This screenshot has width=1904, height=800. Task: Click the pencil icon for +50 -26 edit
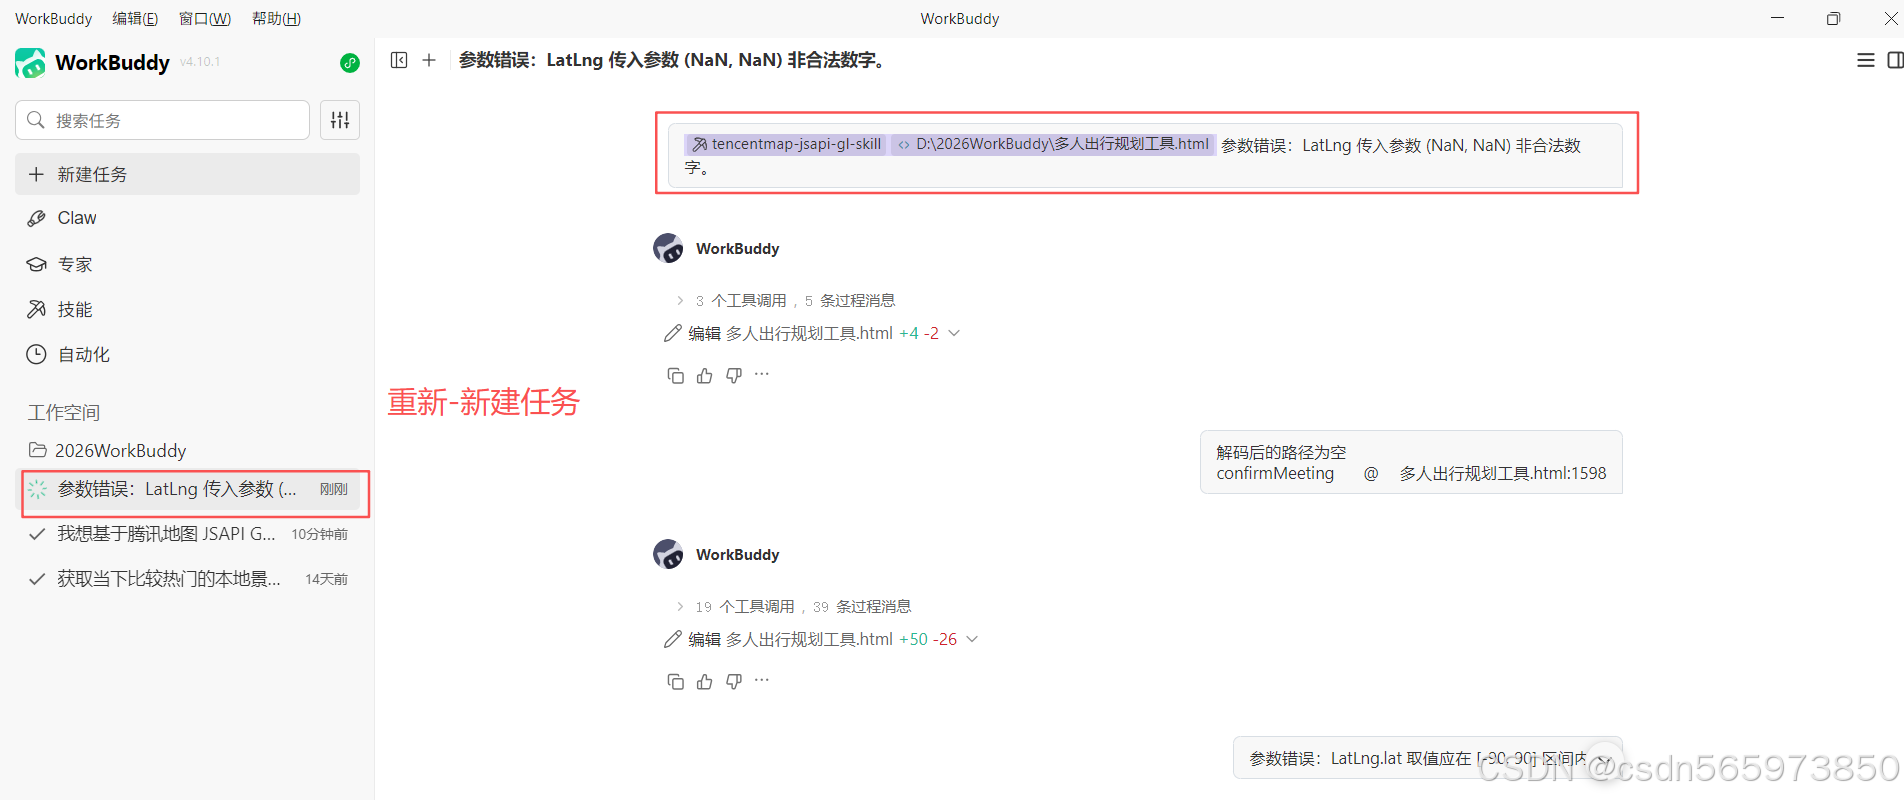pos(673,639)
